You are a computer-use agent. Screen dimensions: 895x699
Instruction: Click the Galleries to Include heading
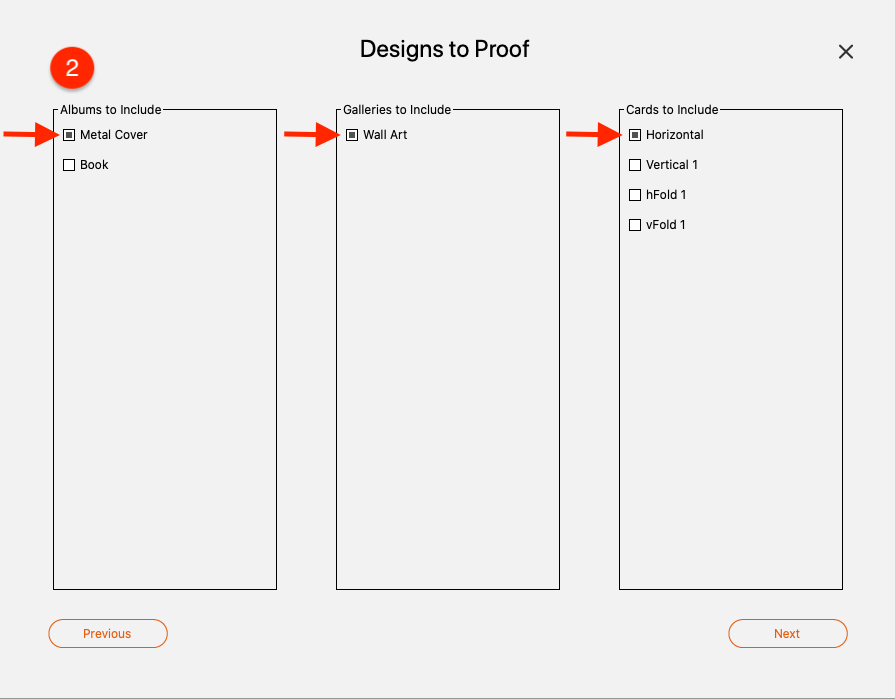(397, 110)
